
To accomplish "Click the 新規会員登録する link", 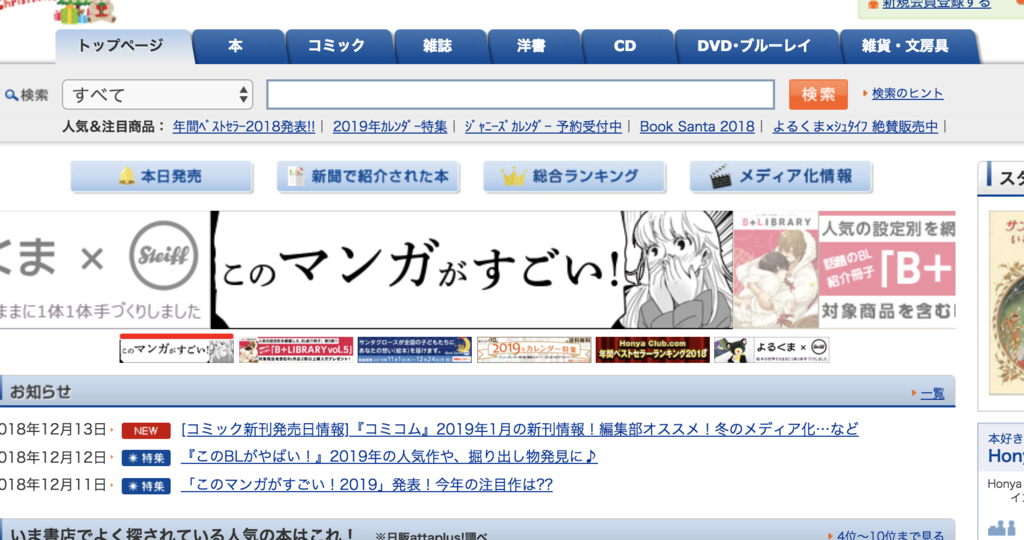I will (x=936, y=4).
